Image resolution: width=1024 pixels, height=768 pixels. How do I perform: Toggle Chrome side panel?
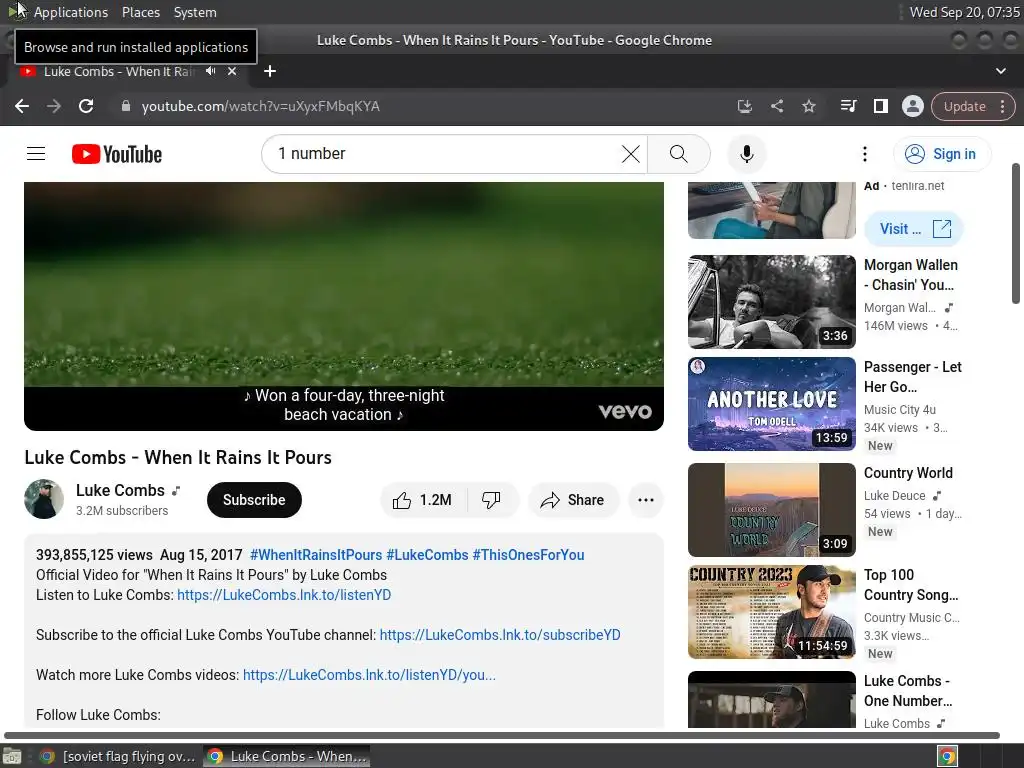coord(880,106)
